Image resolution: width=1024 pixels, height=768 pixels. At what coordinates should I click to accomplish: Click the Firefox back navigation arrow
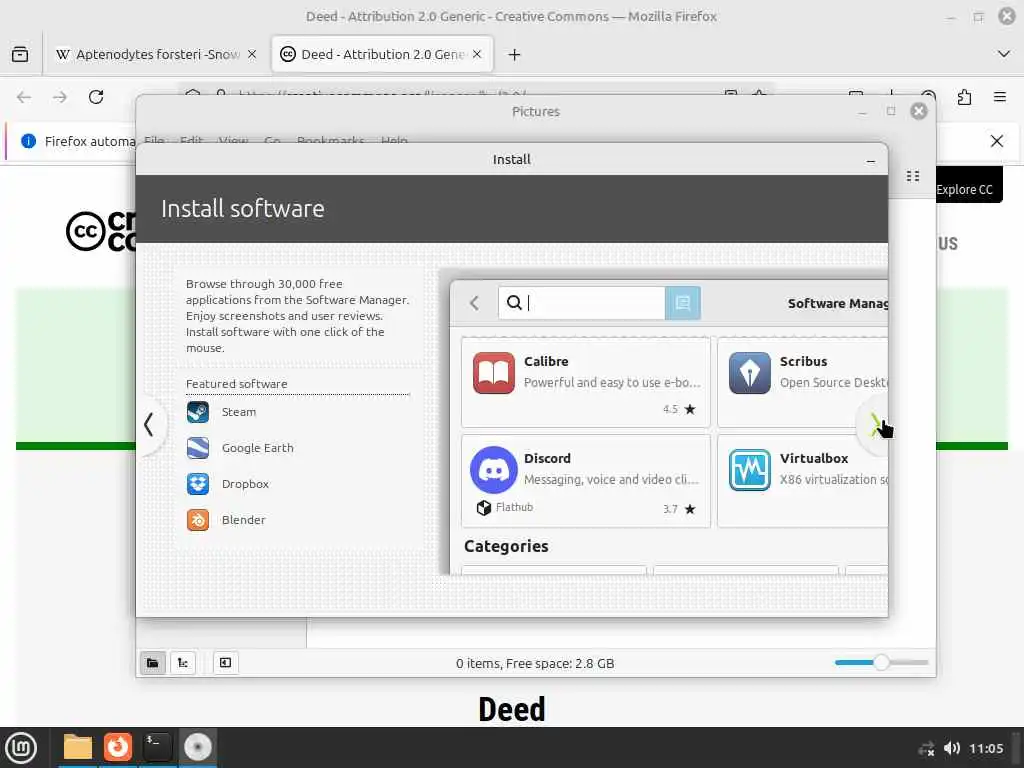(24, 97)
